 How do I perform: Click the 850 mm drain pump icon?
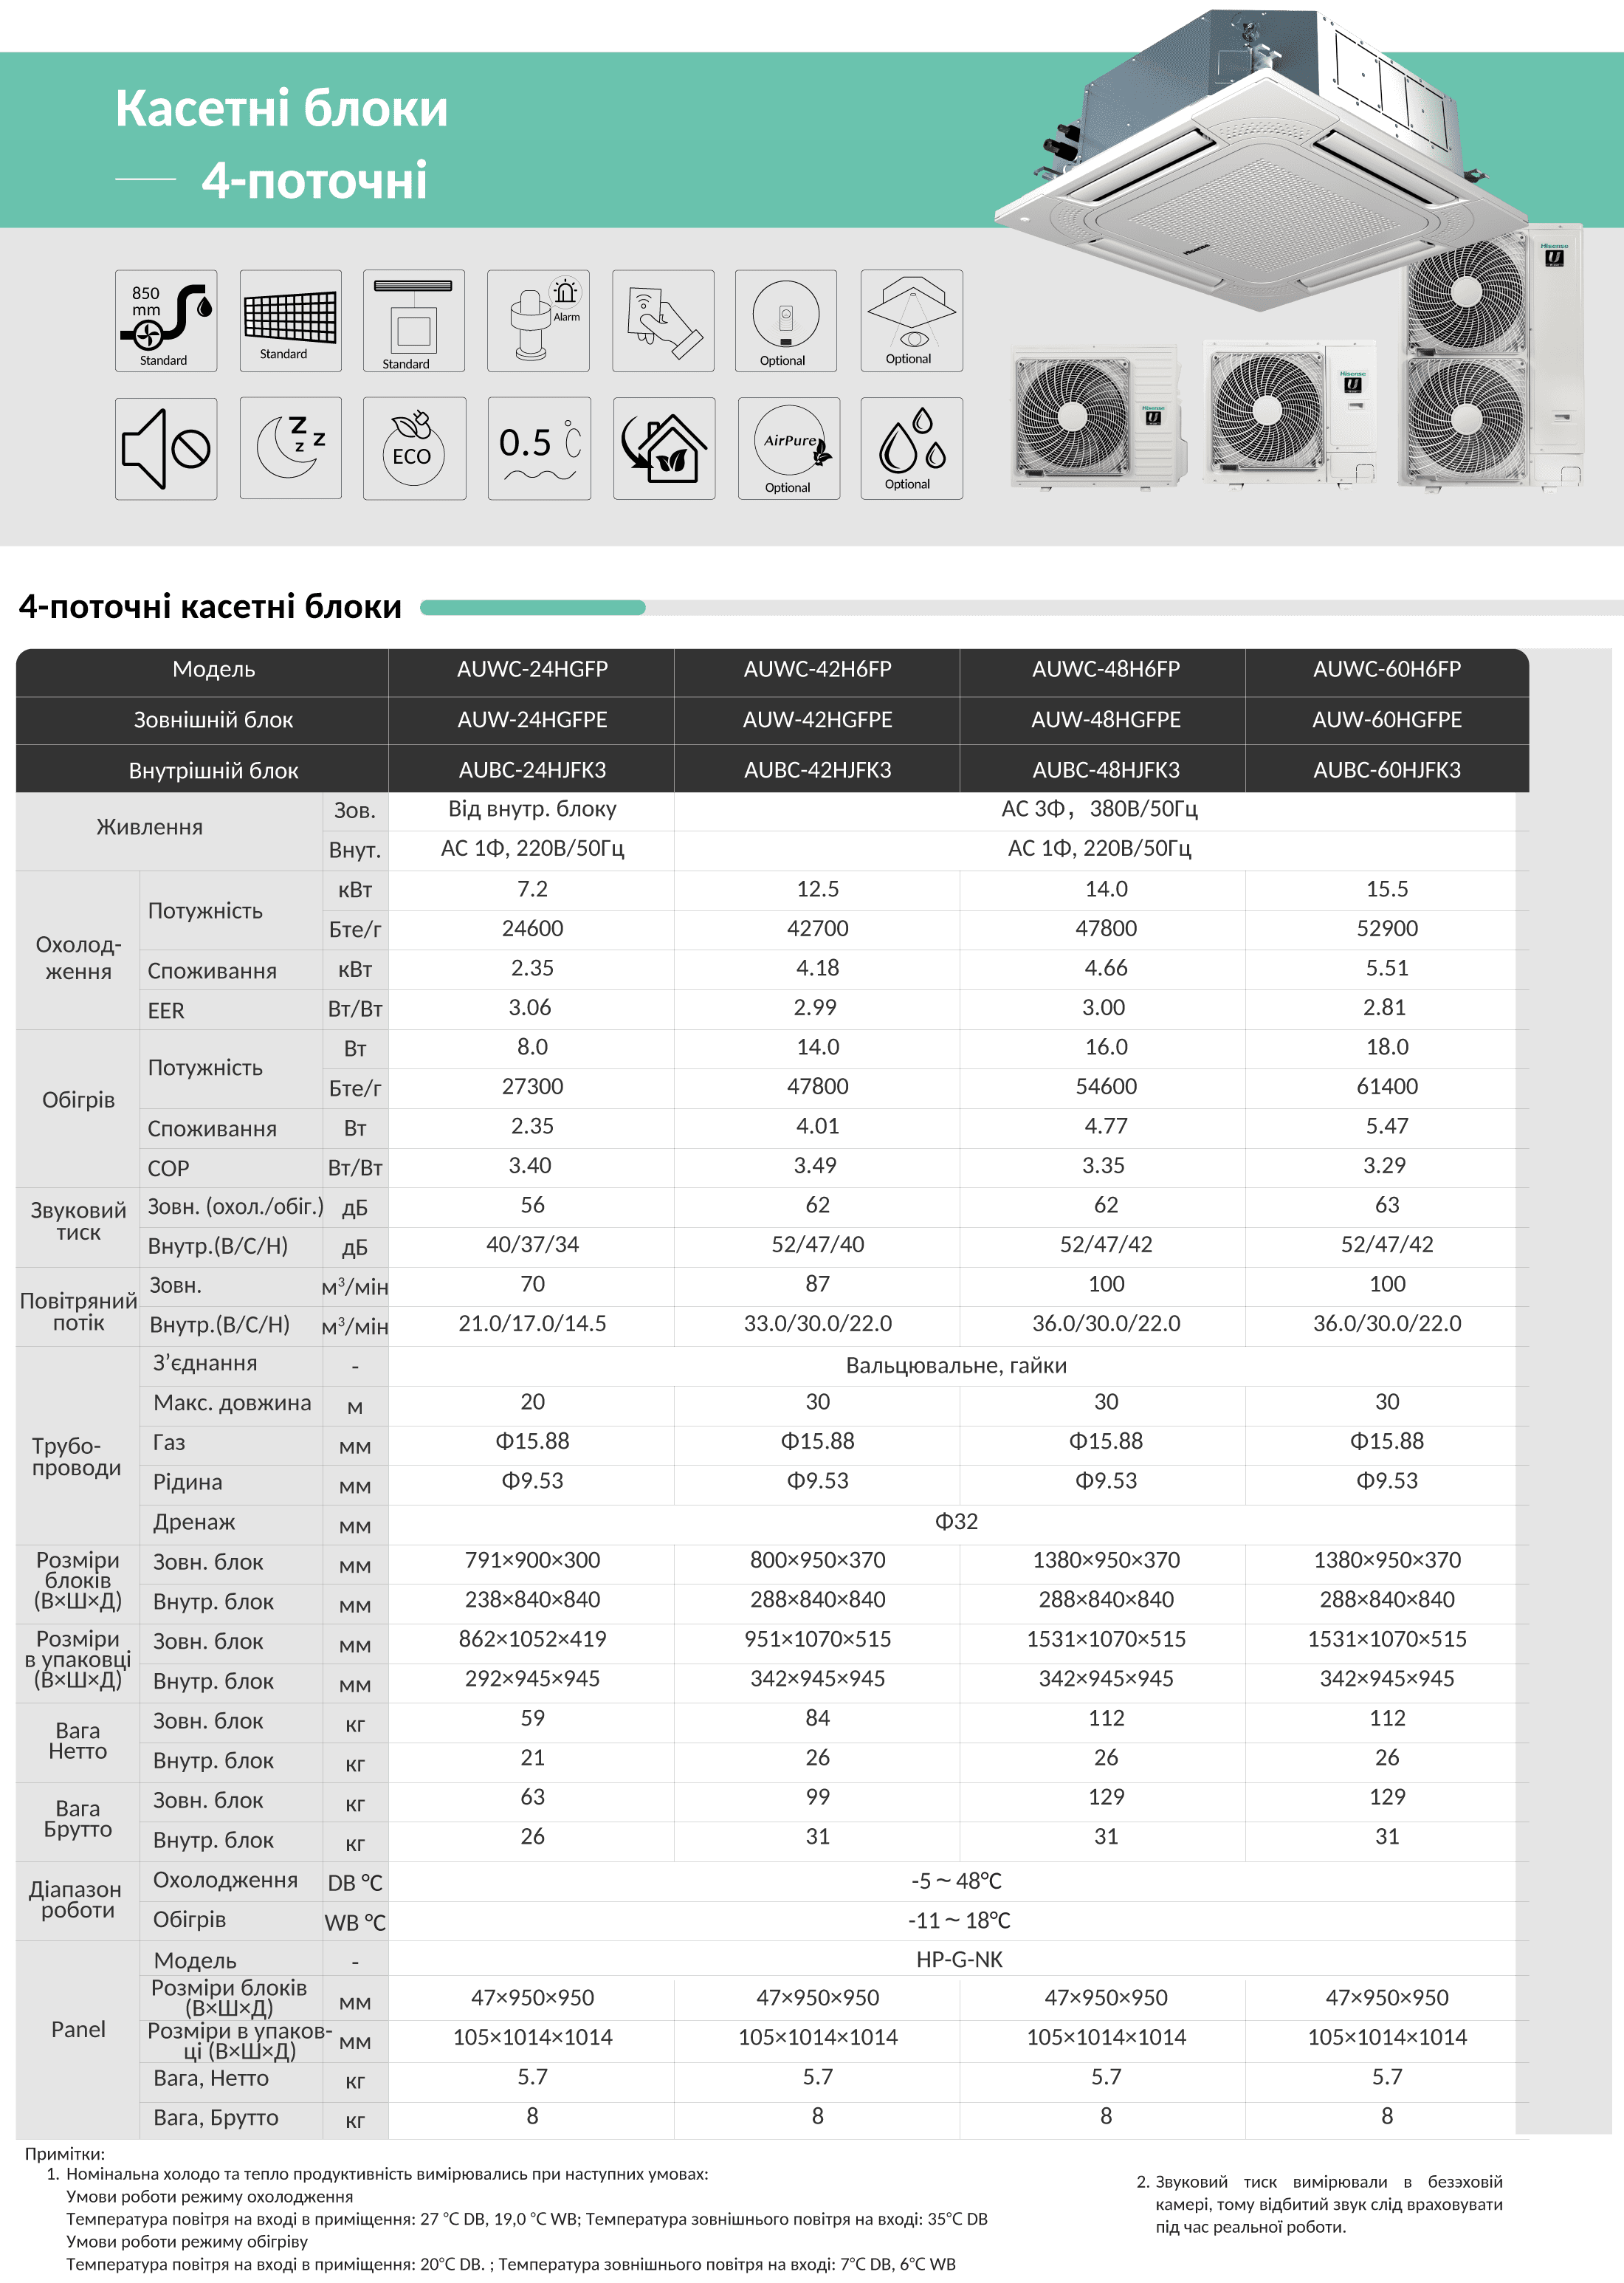pyautogui.click(x=166, y=320)
